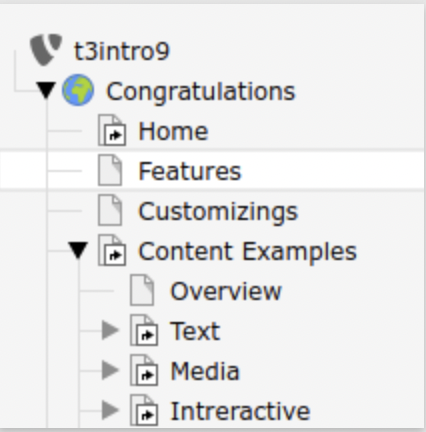Open the Features page in tree
Screen dimensions: 426x432
(190, 171)
